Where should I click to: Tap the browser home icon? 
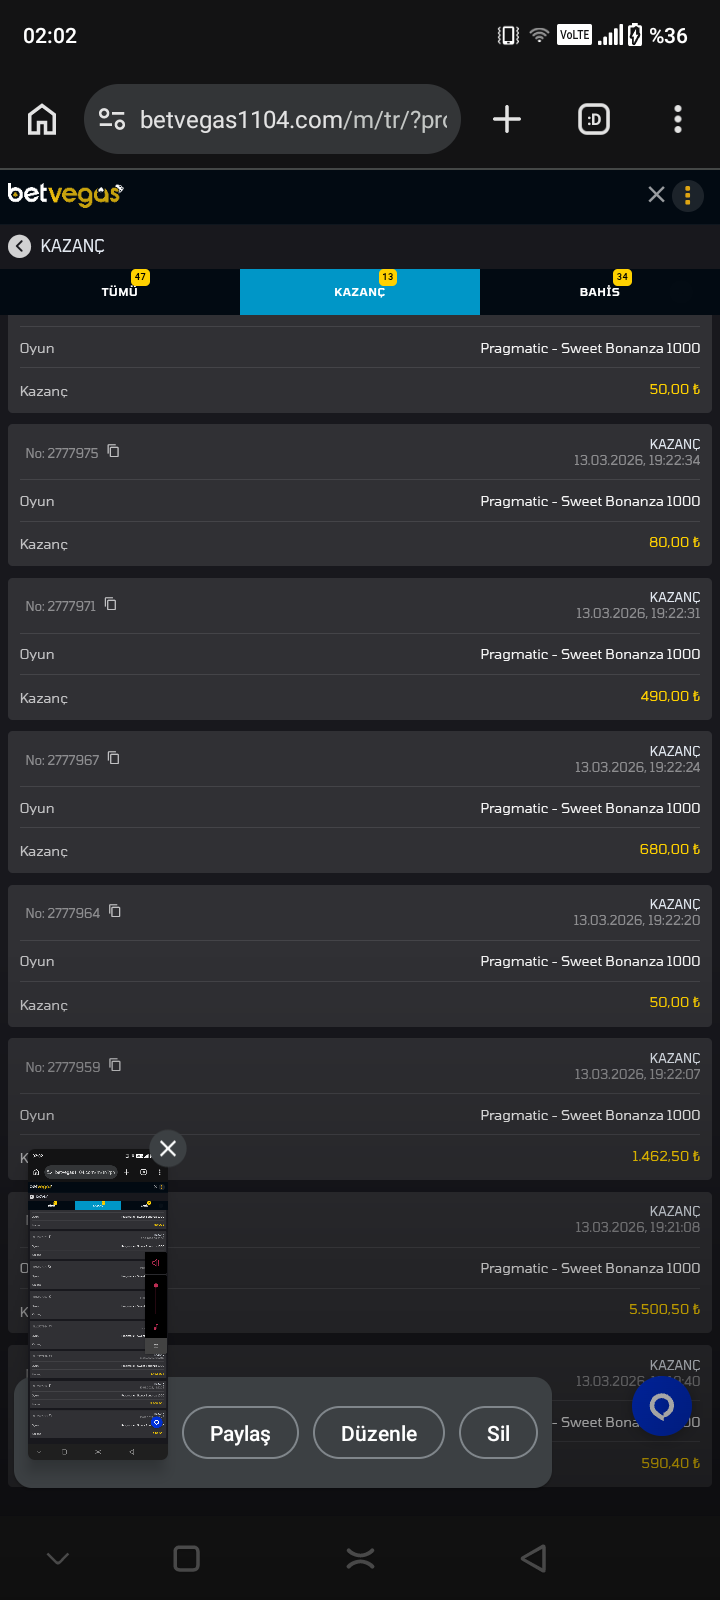tap(42, 120)
